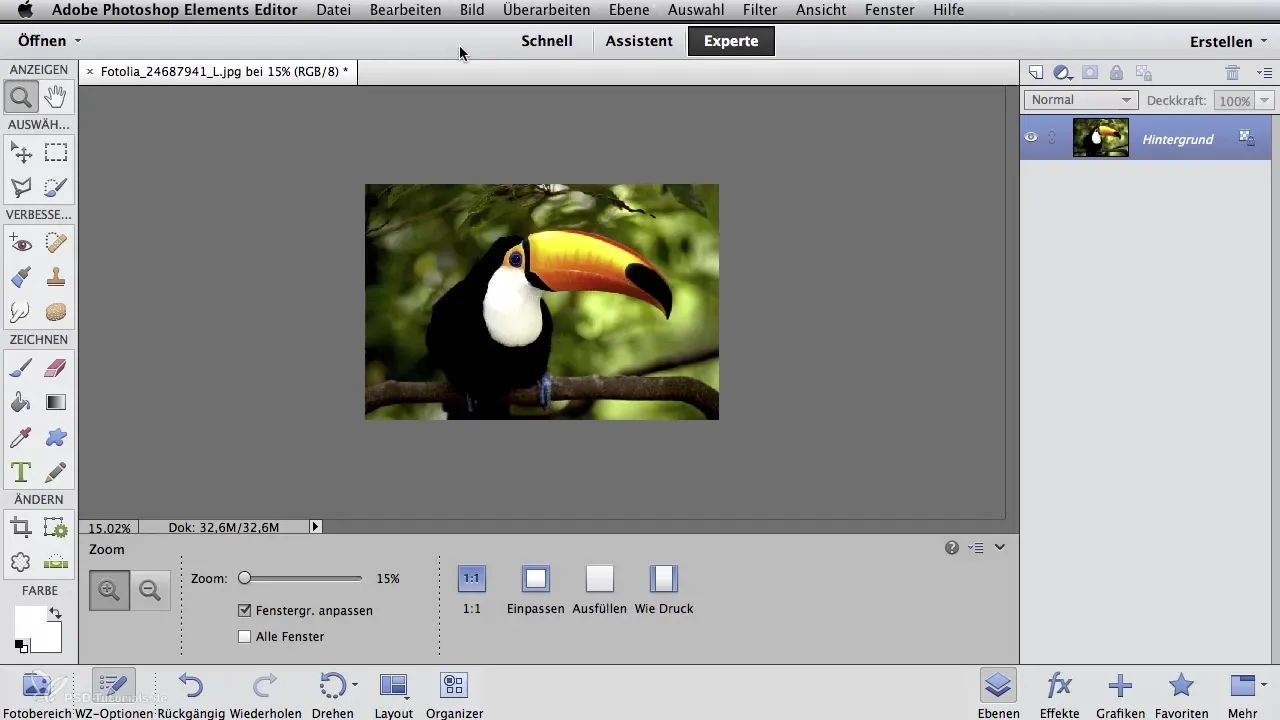The width and height of the screenshot is (1280, 720).
Task: Select the Color Picker eyedropper tool
Action: pos(21,437)
